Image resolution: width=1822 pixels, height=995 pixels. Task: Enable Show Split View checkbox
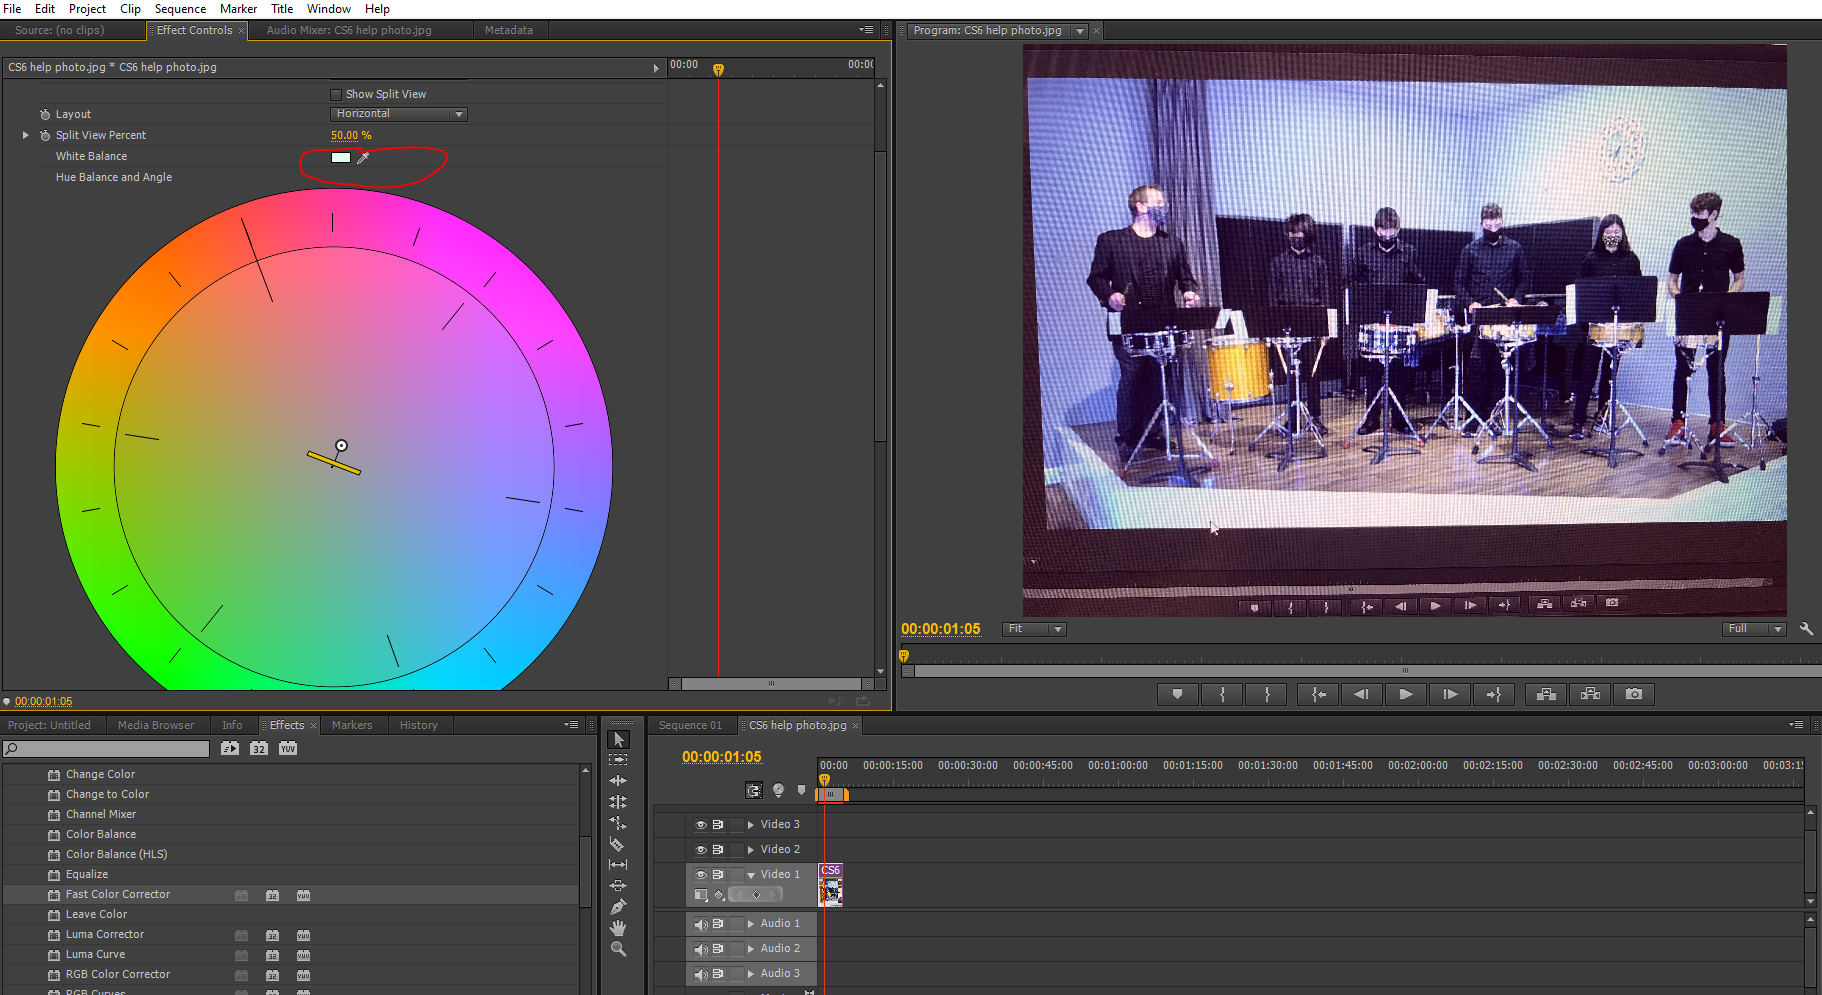pos(336,94)
